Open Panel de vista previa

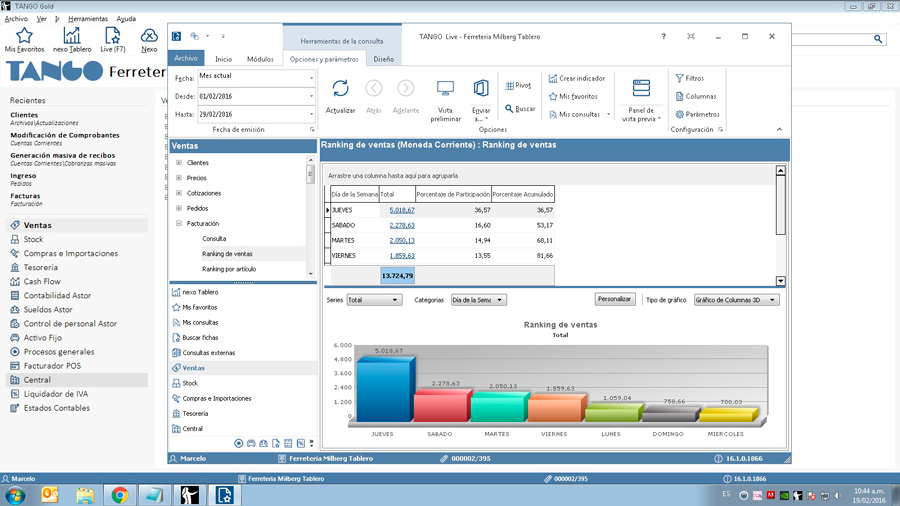pyautogui.click(x=641, y=100)
